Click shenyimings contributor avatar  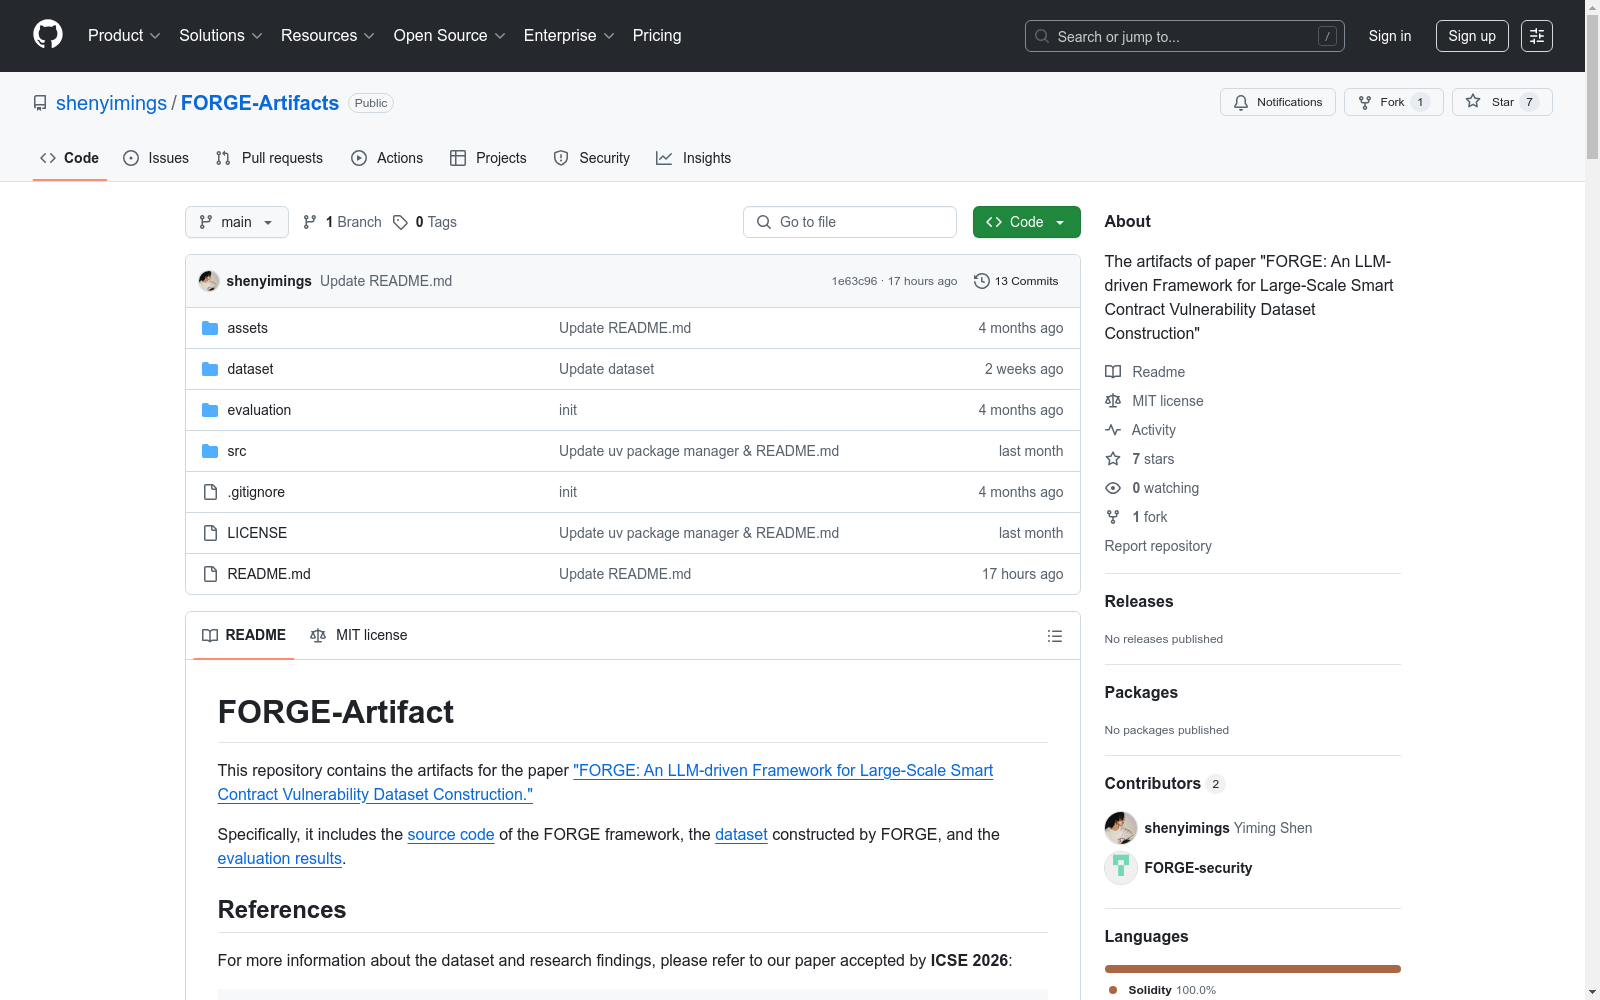(x=1121, y=828)
